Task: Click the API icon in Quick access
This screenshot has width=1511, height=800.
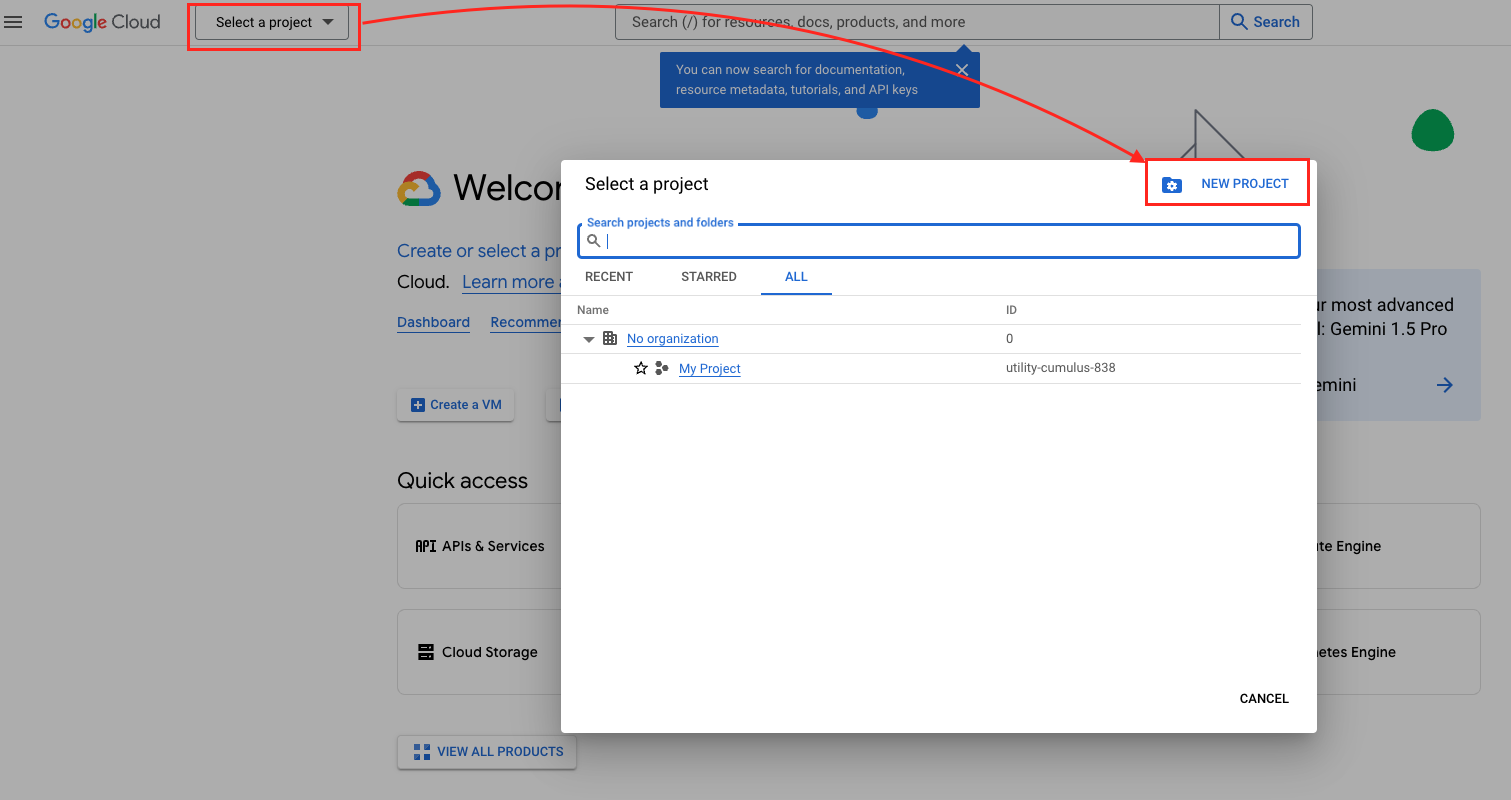Action: coord(426,546)
